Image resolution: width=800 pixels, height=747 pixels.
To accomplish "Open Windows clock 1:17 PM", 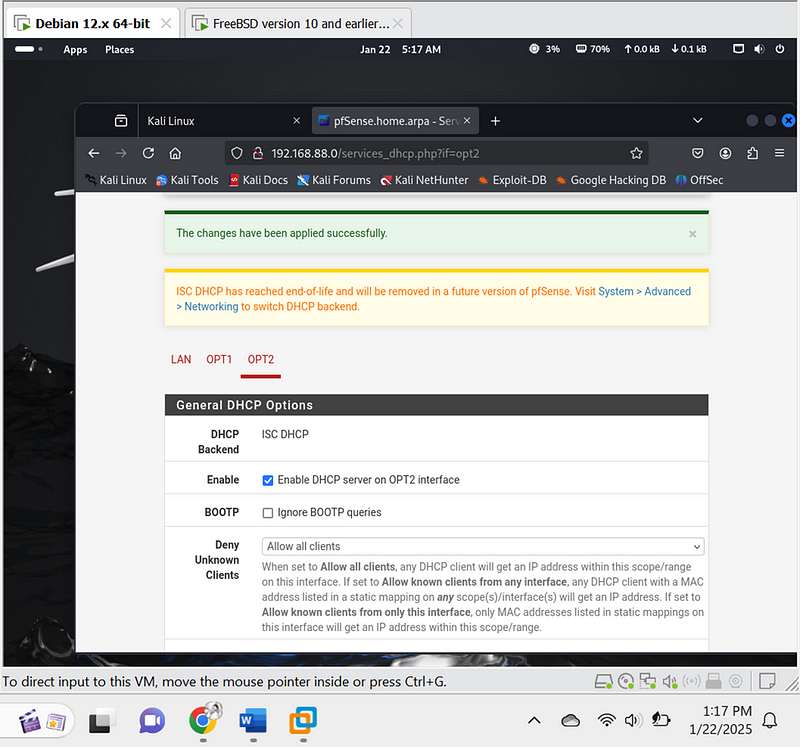I will pos(720,720).
